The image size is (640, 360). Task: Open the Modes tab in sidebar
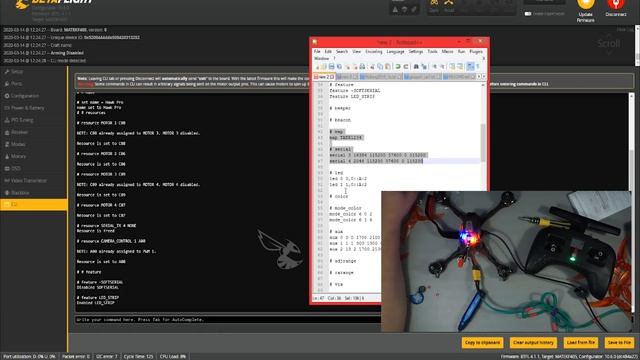33,144
